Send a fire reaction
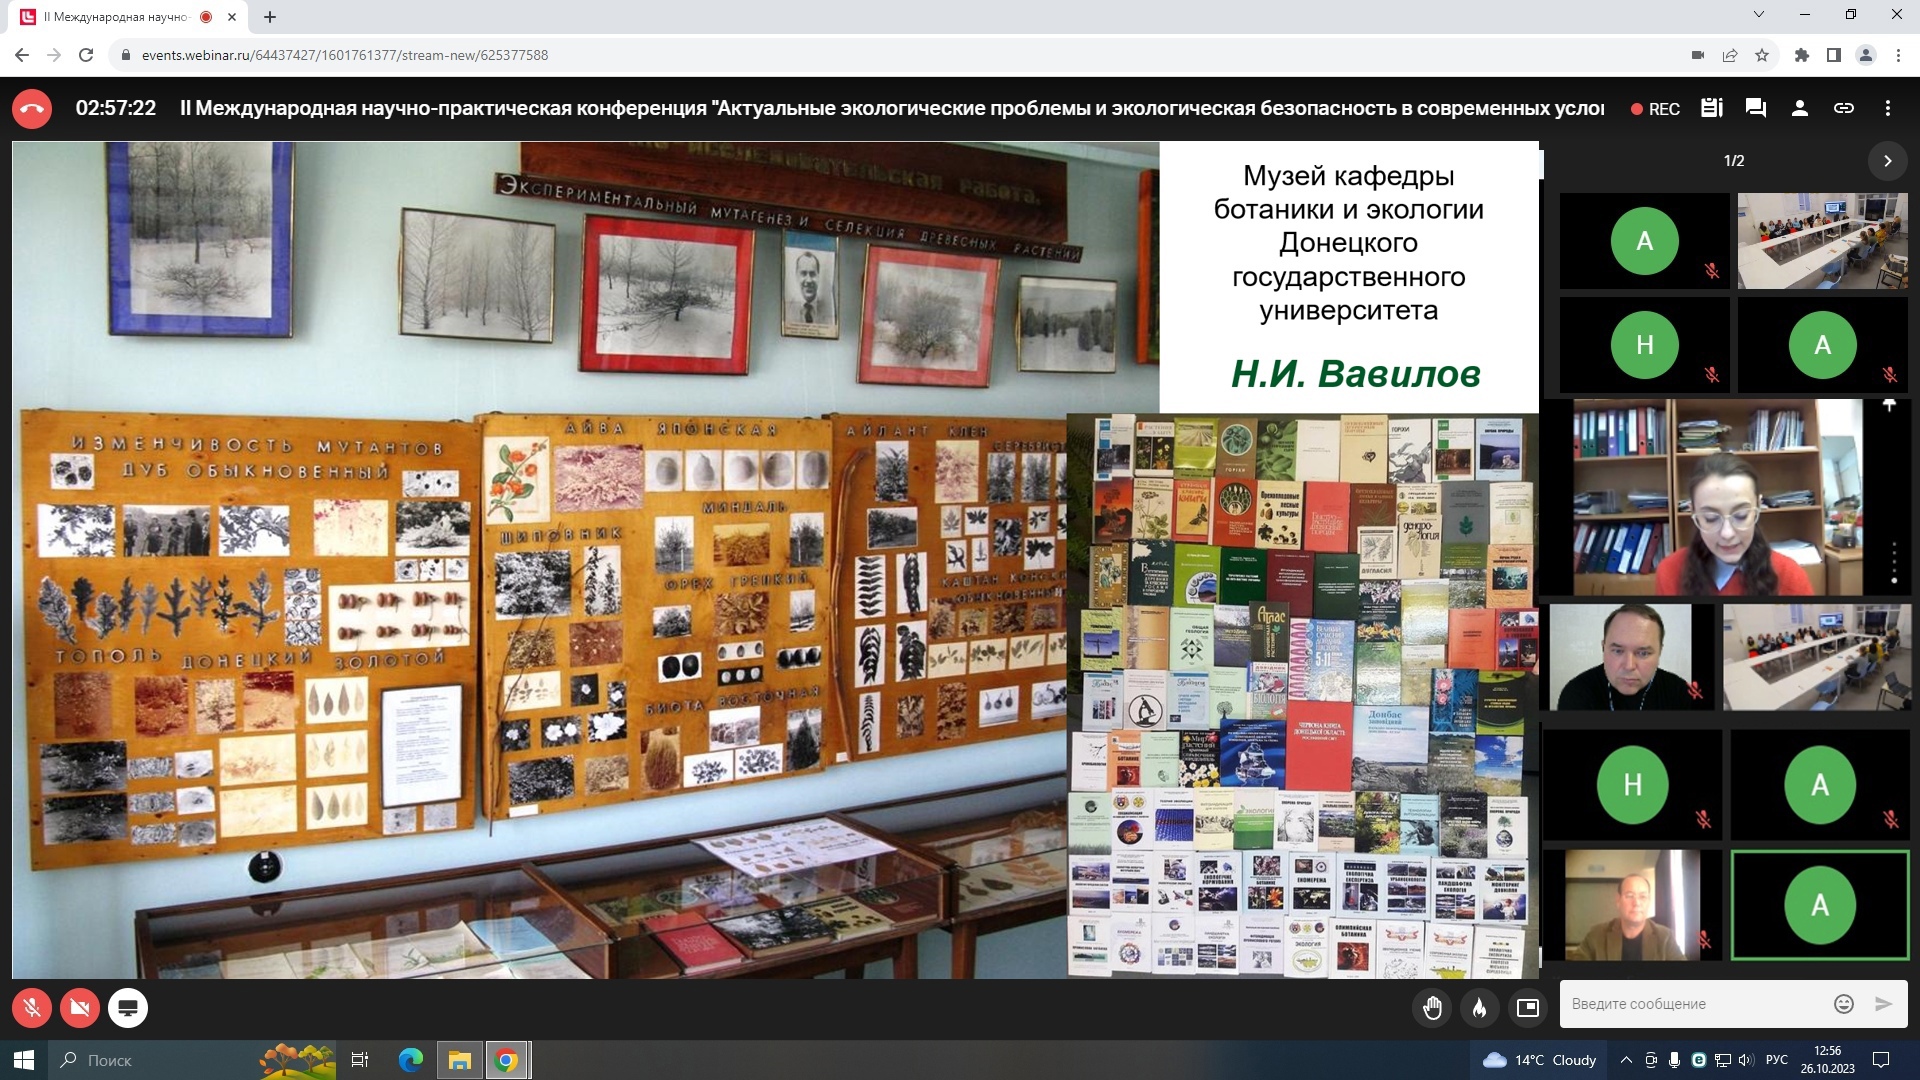 tap(1480, 1008)
